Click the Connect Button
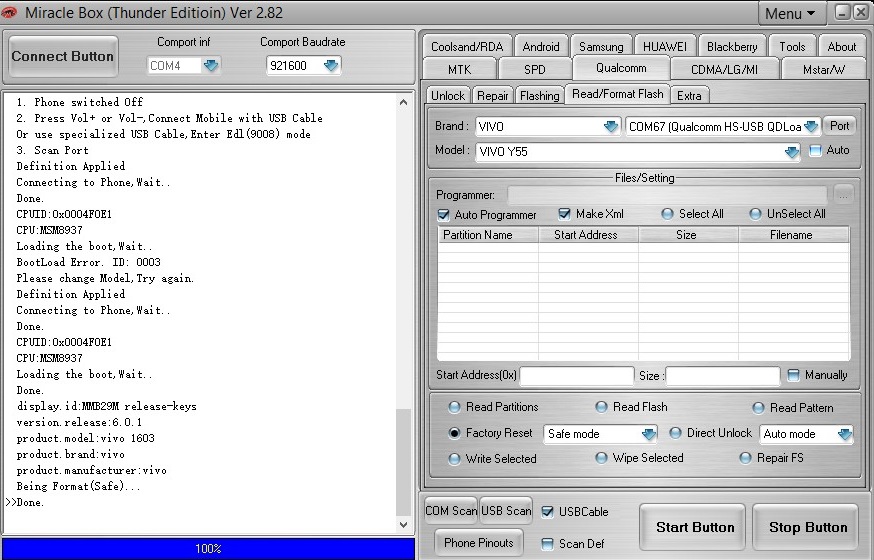This screenshot has height=560, width=874. click(x=62, y=56)
